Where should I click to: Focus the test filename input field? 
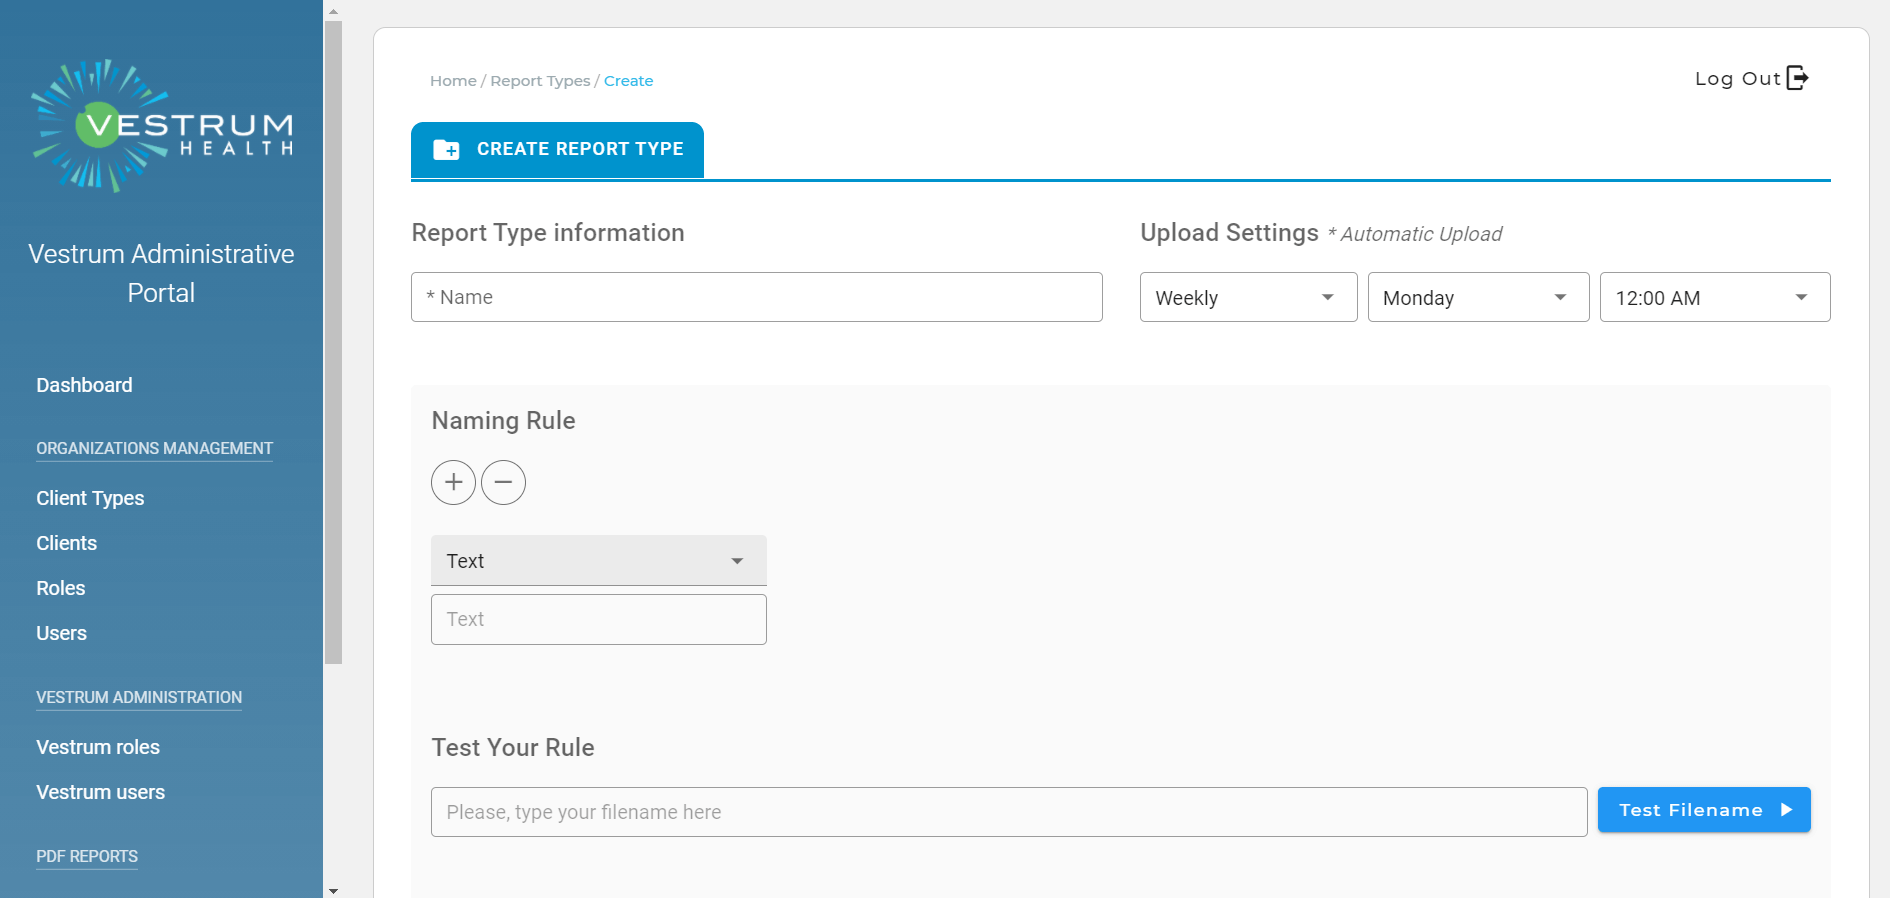(1009, 812)
